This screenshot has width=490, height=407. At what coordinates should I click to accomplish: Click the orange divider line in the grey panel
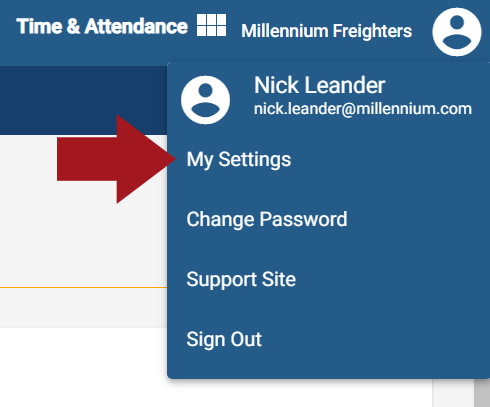point(83,287)
